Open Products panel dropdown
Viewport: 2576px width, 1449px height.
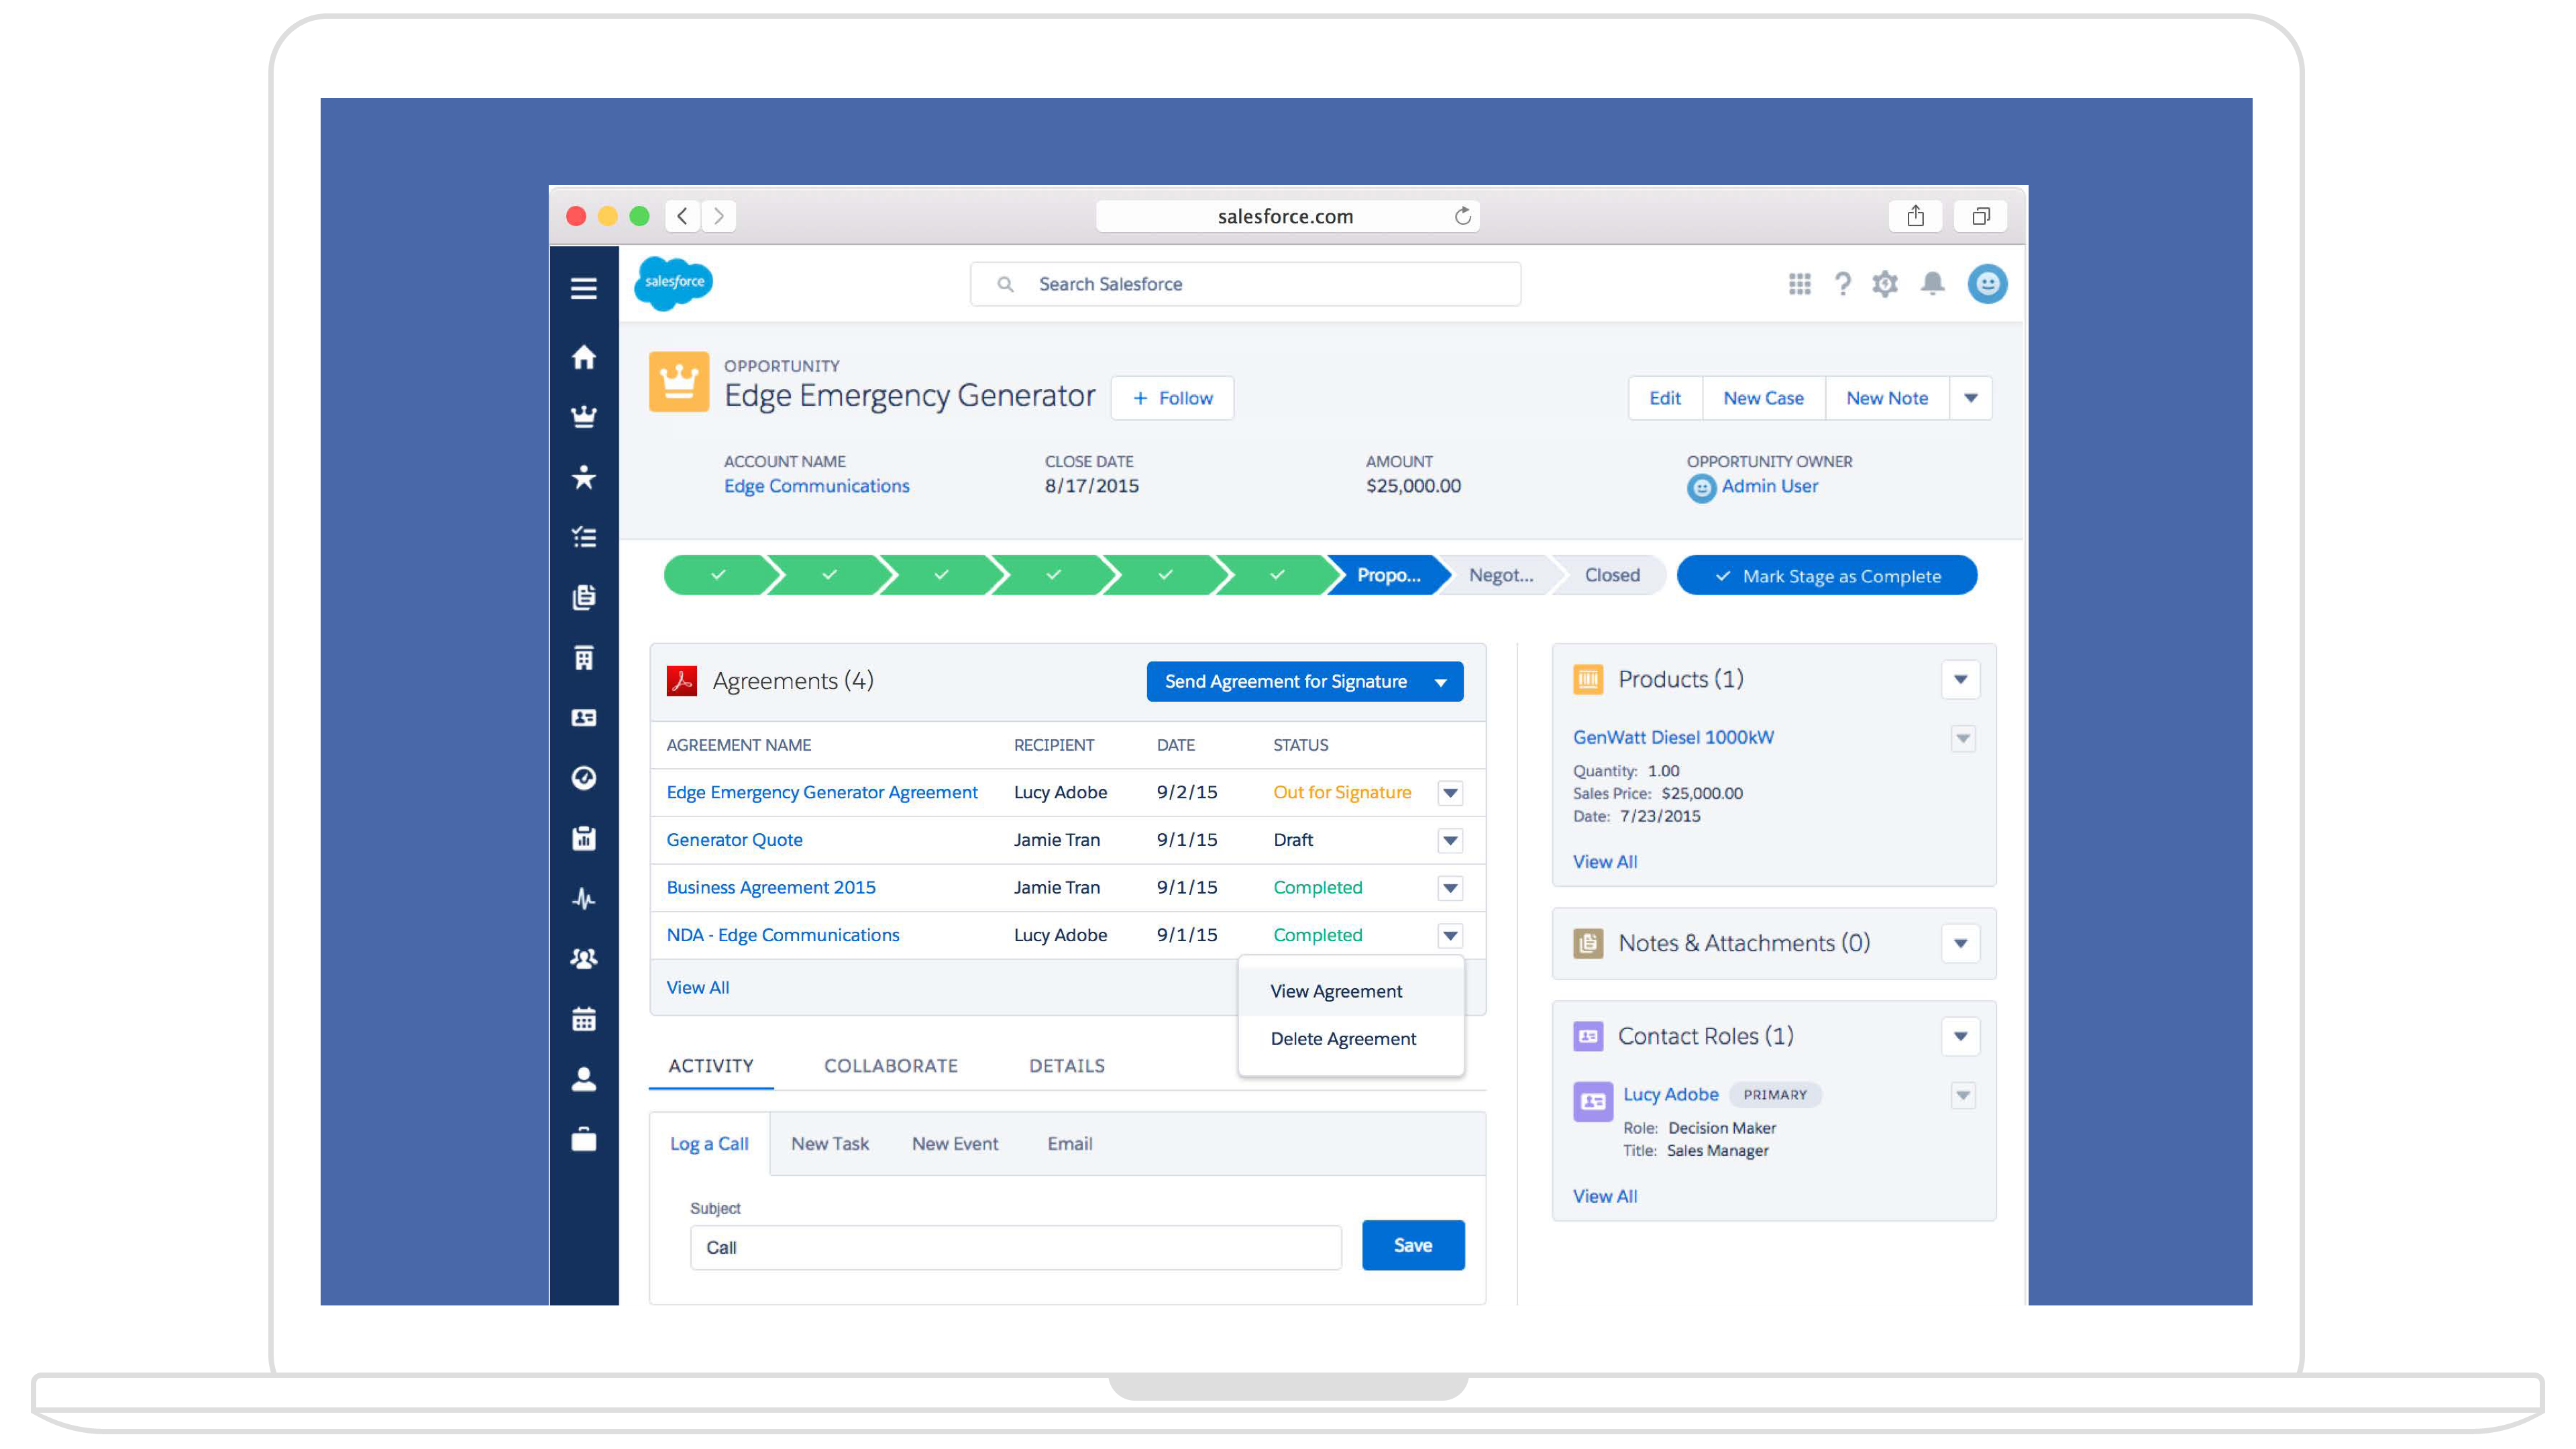tap(1960, 680)
